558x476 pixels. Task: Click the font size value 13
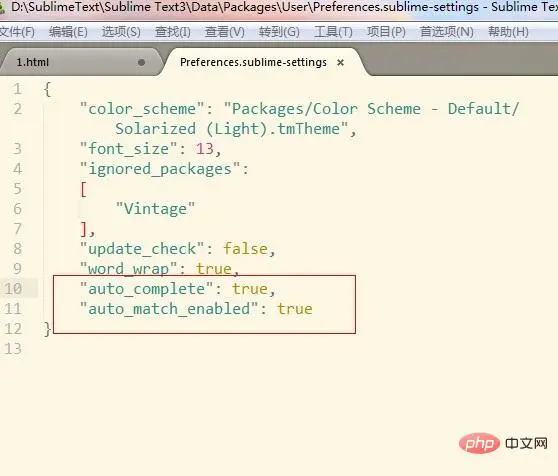click(205, 149)
